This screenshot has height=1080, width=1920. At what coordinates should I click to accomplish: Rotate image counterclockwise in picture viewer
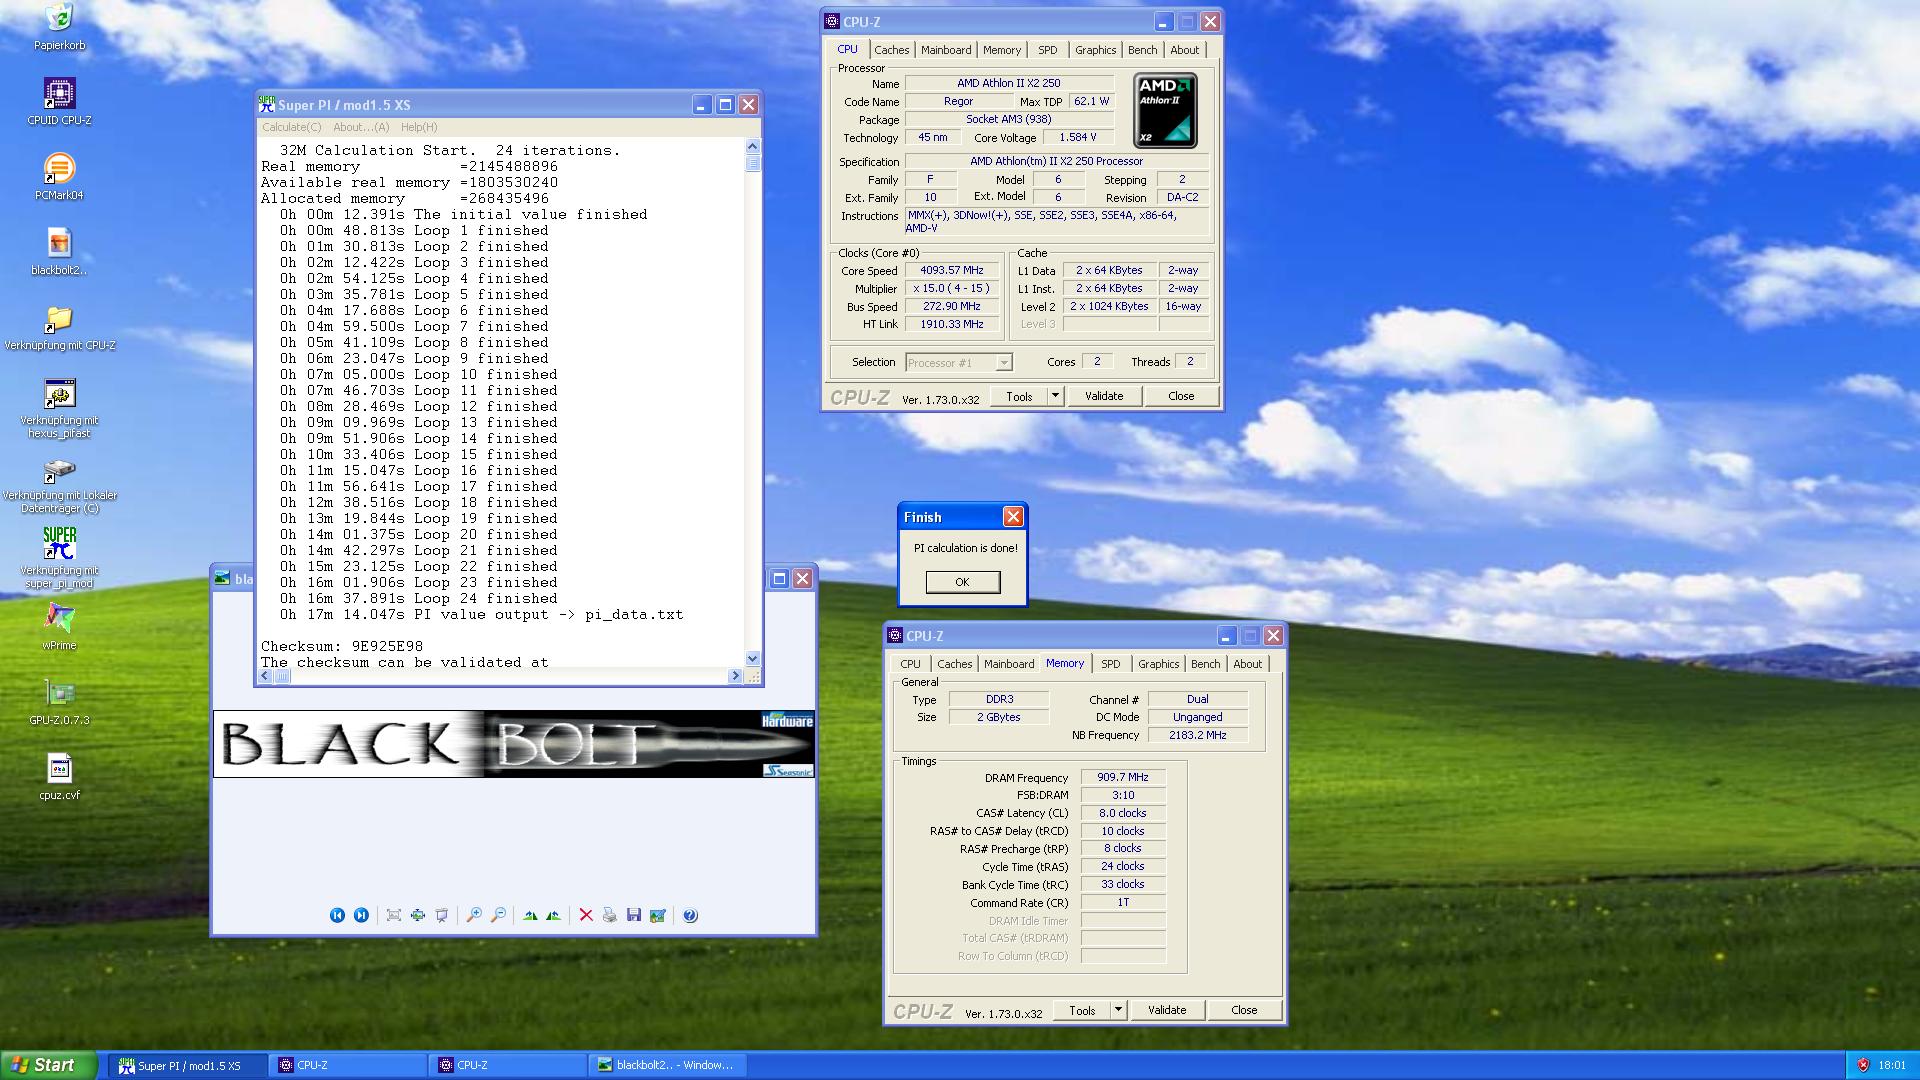click(554, 915)
